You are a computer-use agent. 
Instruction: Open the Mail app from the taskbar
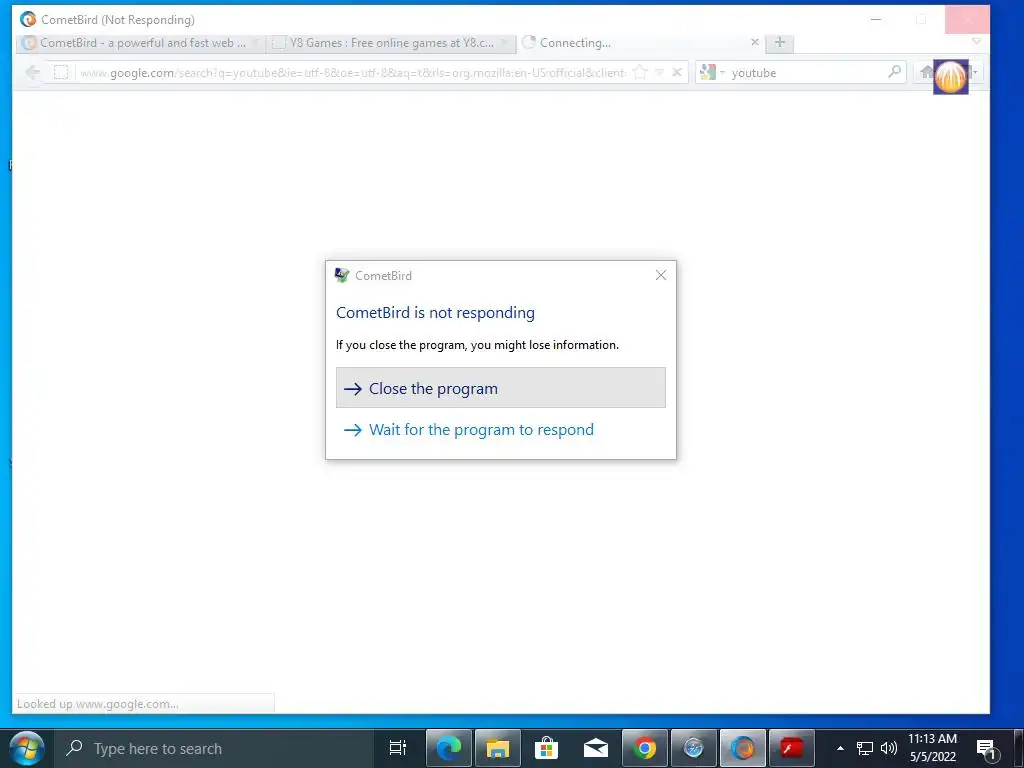click(596, 748)
